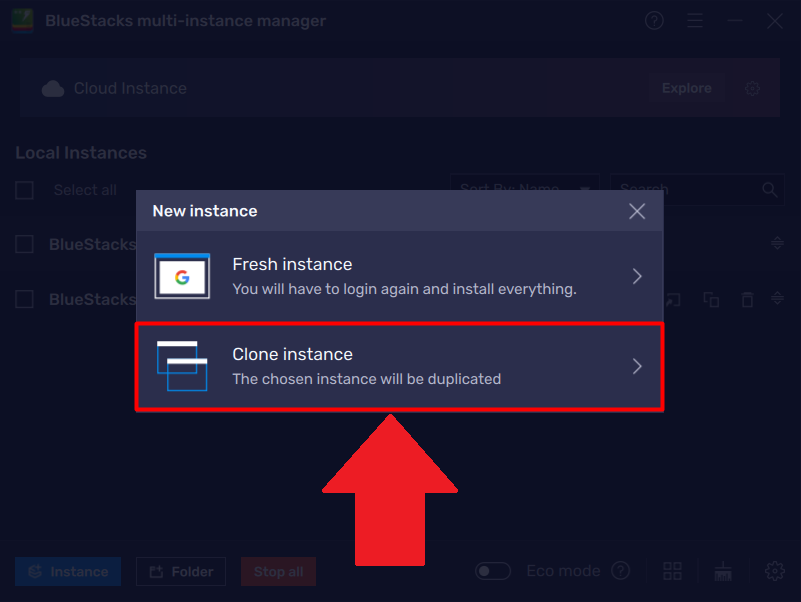Open the Eco mode help question icon

[620, 571]
